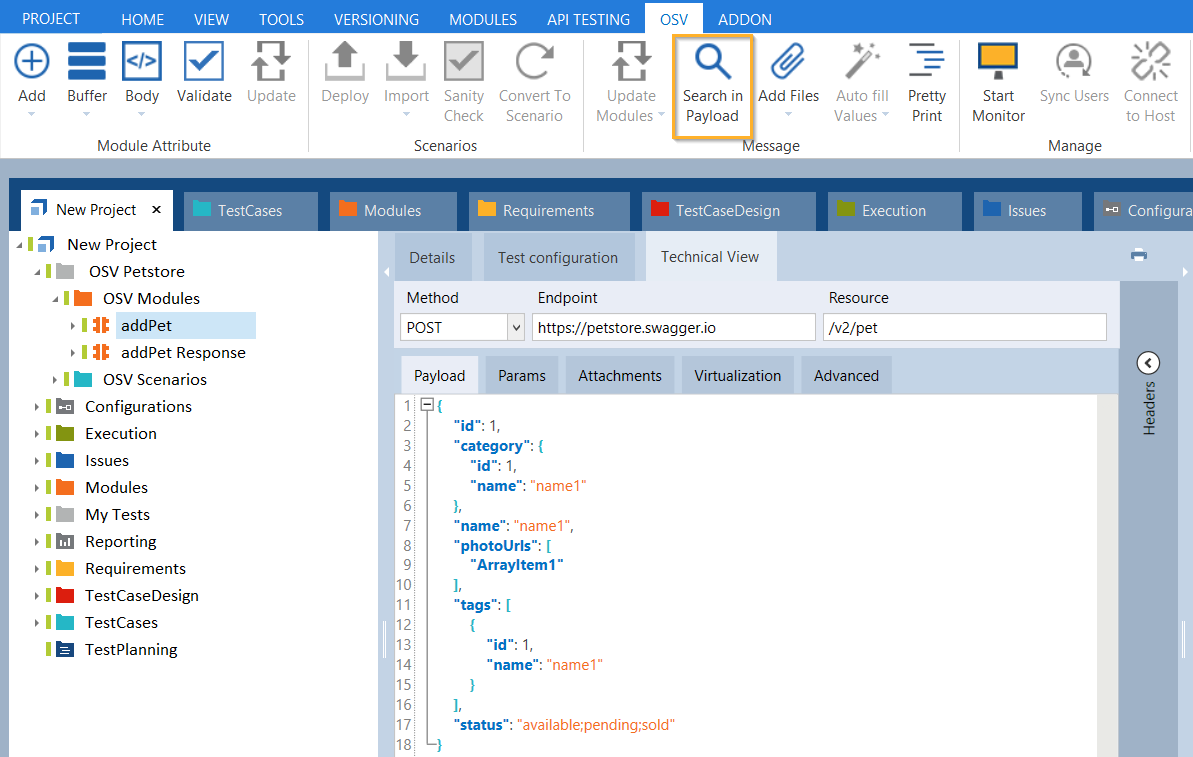Viewport: 1193px width, 757px height.
Task: Click the Search in Payload icon
Action: tap(712, 63)
